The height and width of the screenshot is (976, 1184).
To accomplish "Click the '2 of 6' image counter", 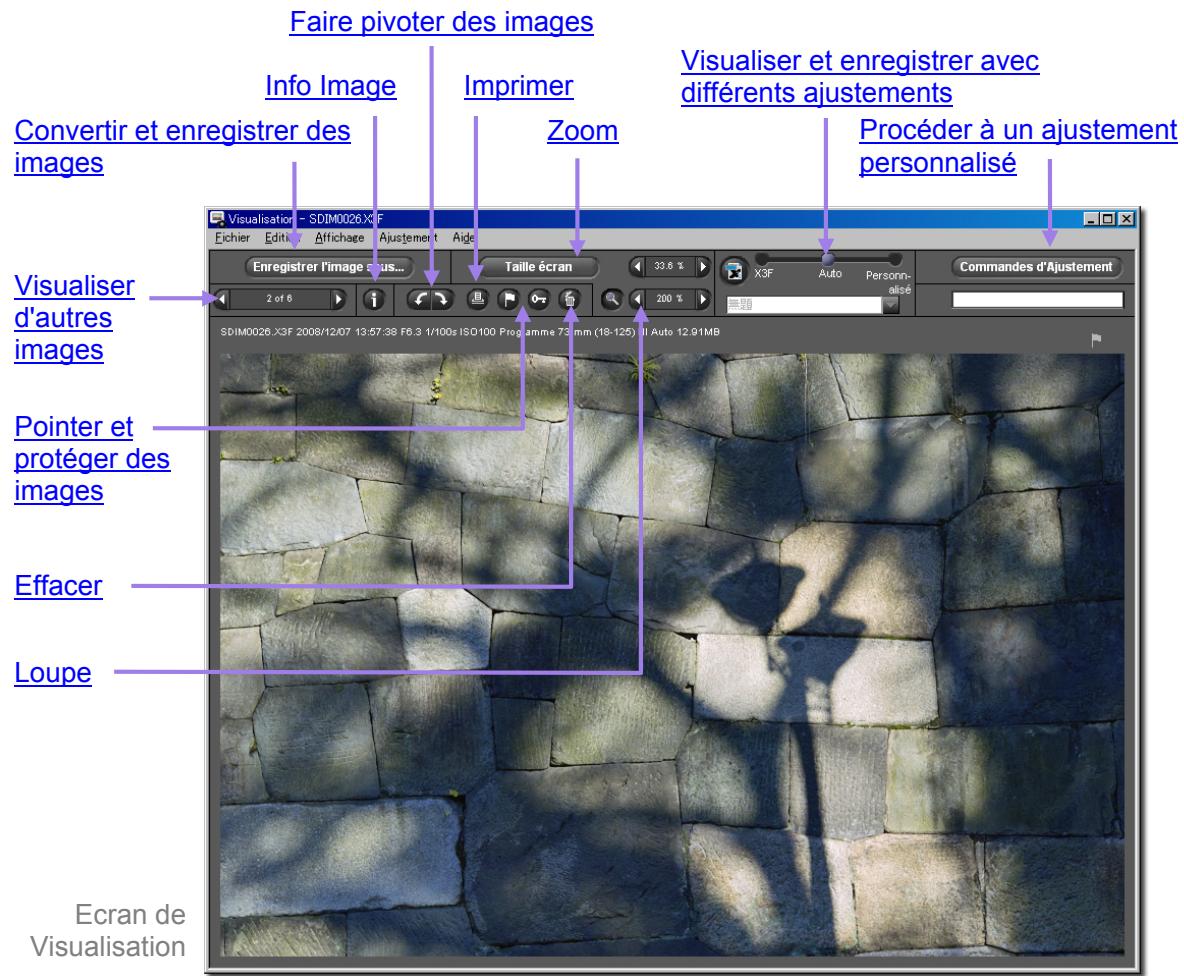I will tap(279, 299).
